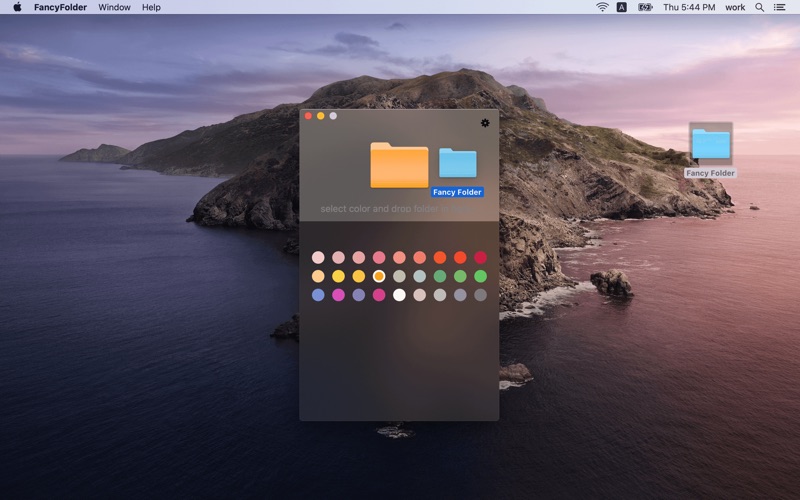Image resolution: width=800 pixels, height=500 pixels.
Task: Pick the bright green swatch ending the middle row
Action: 480,276
